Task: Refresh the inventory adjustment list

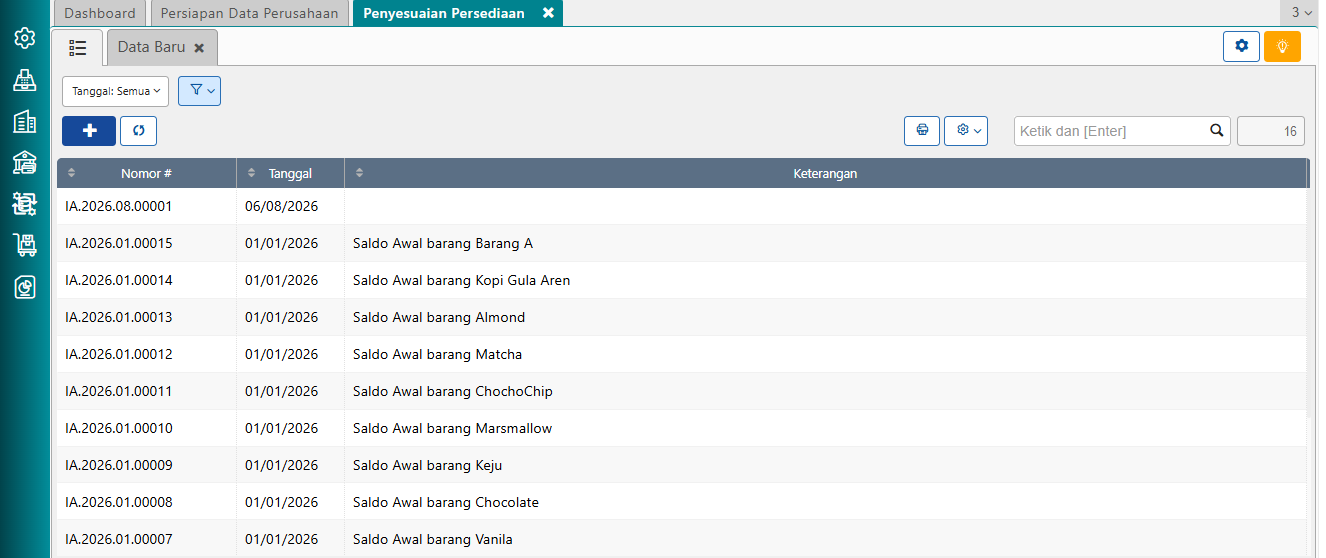Action: click(x=138, y=131)
